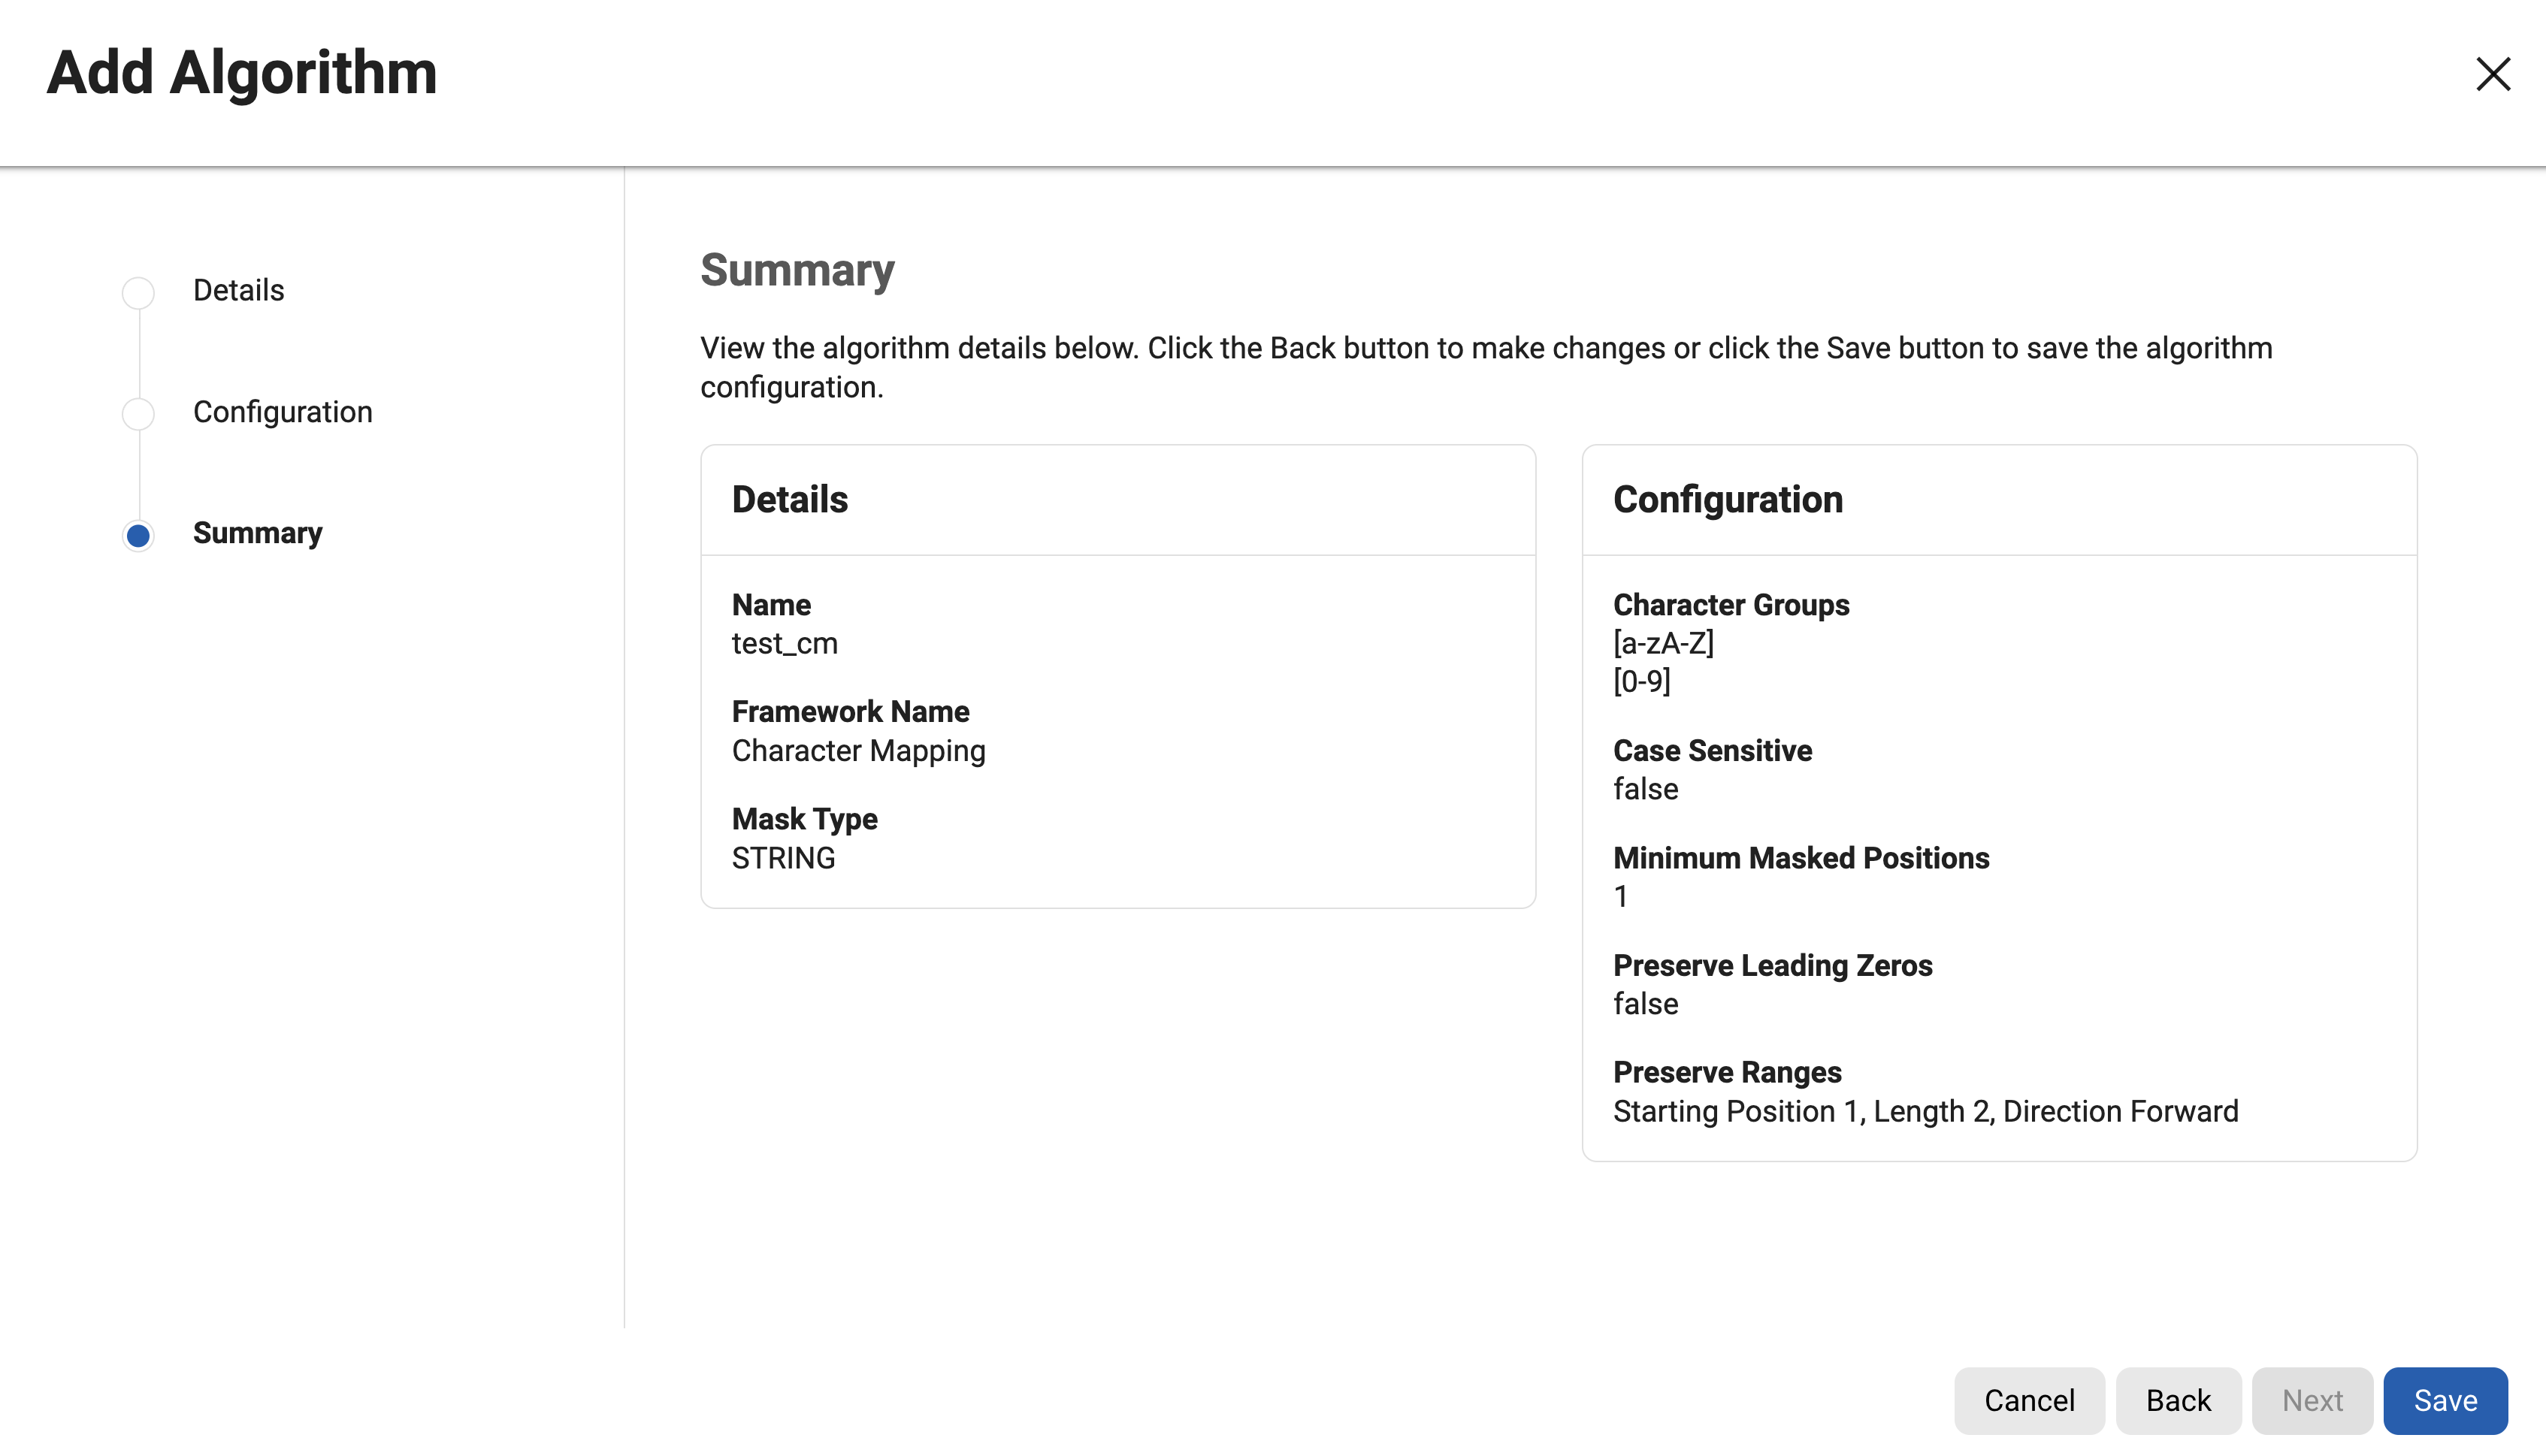Jump to the Configuration step label

pyautogui.click(x=282, y=412)
